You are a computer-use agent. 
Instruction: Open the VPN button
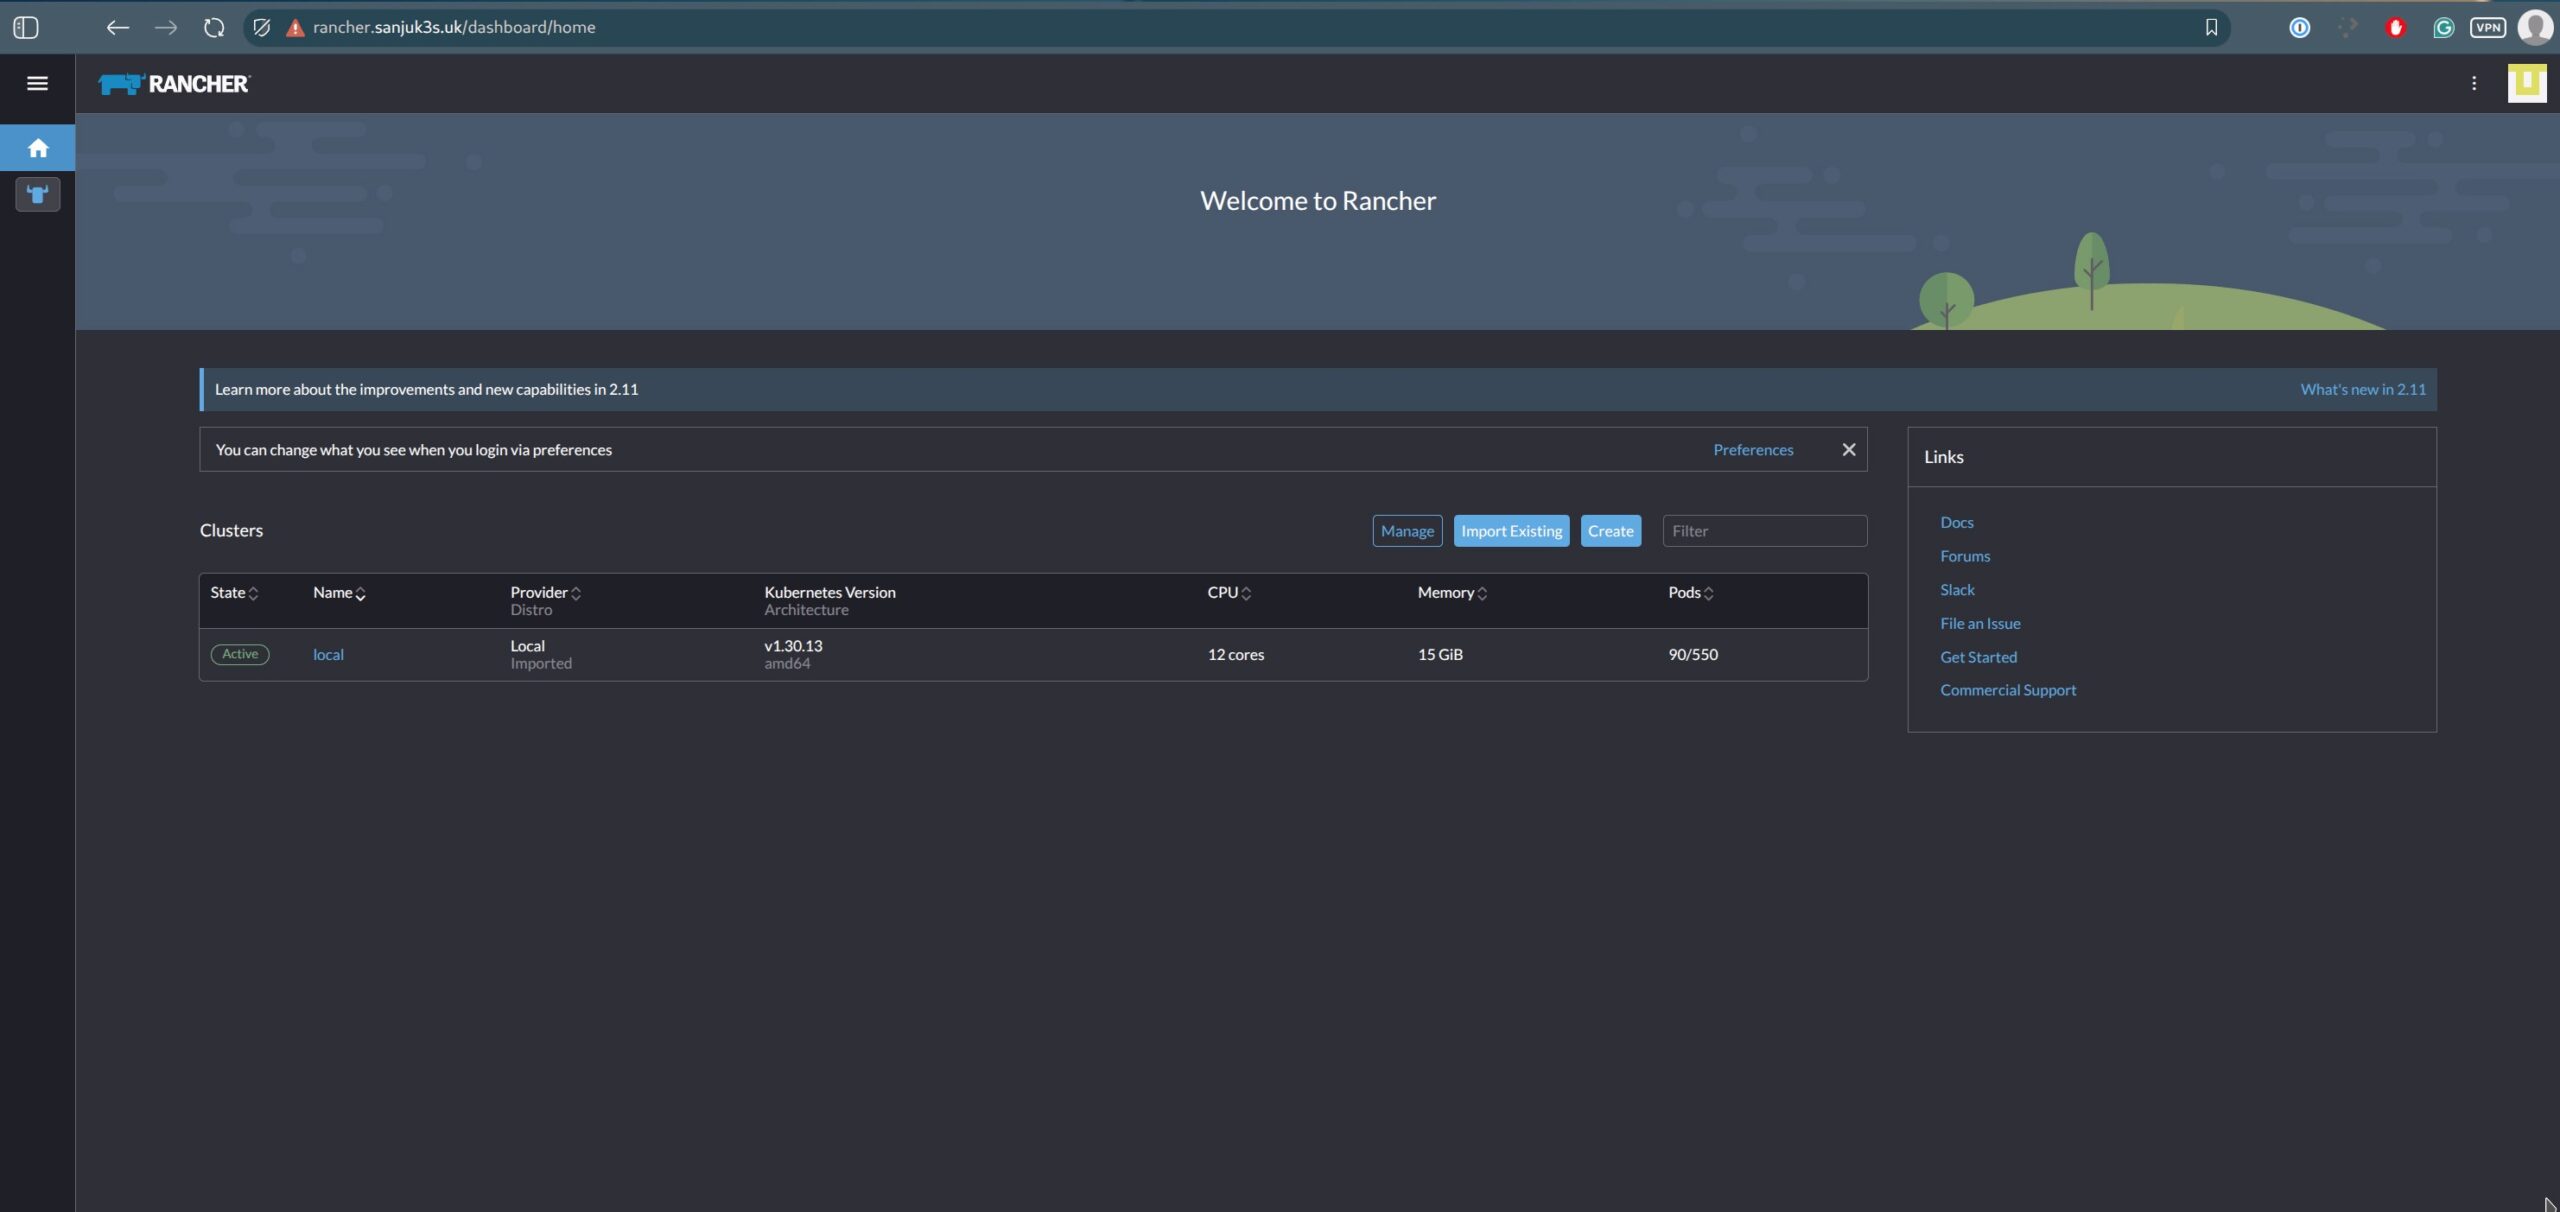coord(2488,28)
